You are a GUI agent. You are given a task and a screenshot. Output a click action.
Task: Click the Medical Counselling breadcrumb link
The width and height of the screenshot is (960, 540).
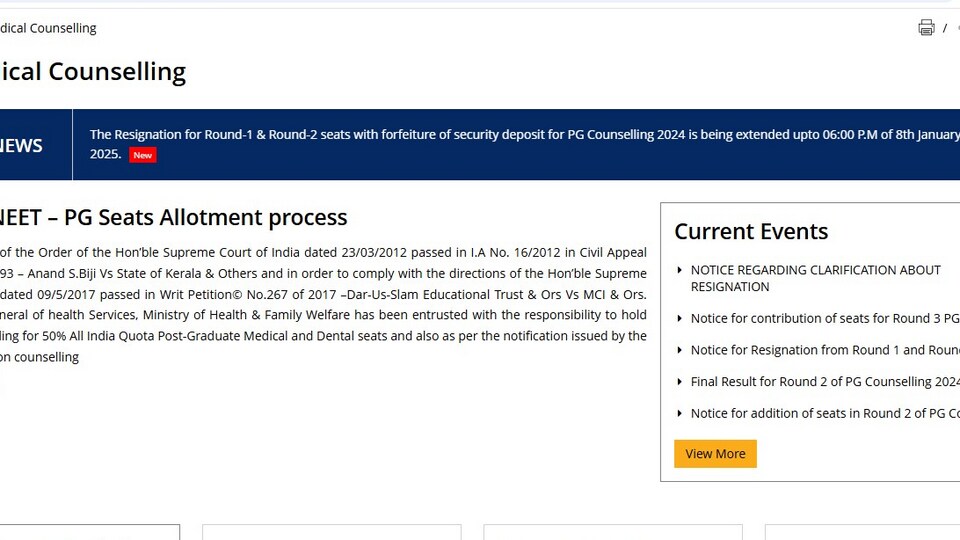point(48,28)
